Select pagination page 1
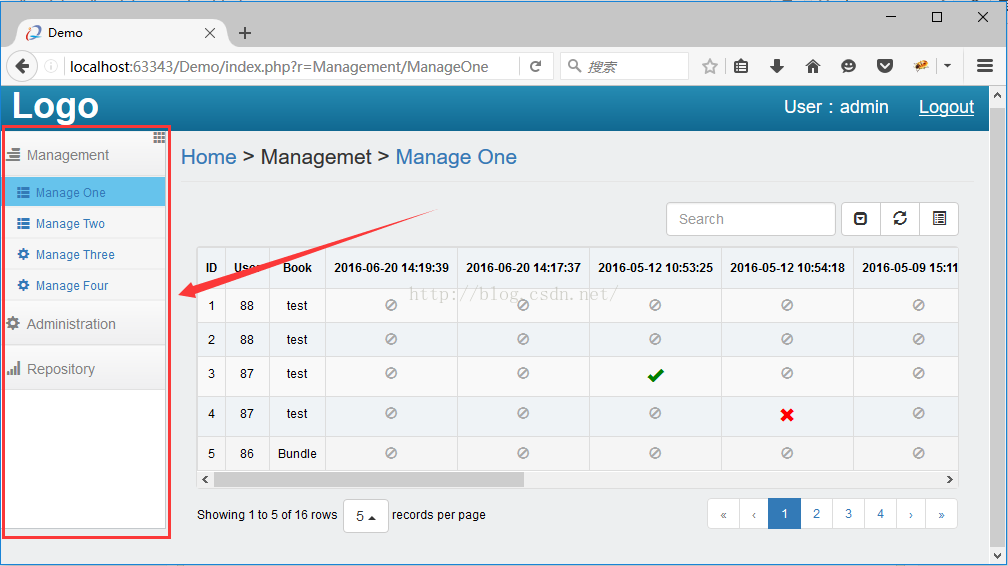1008x566 pixels. [784, 514]
